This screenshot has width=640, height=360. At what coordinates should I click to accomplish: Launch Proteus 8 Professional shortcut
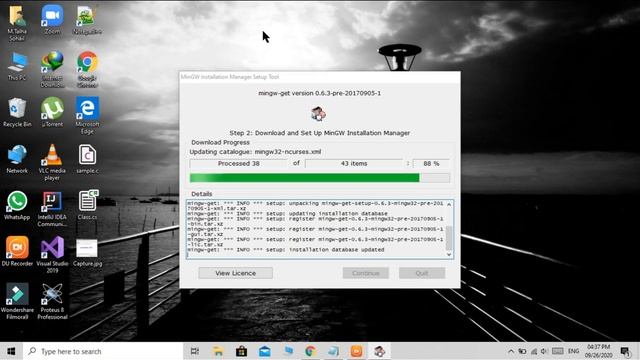pyautogui.click(x=52, y=301)
